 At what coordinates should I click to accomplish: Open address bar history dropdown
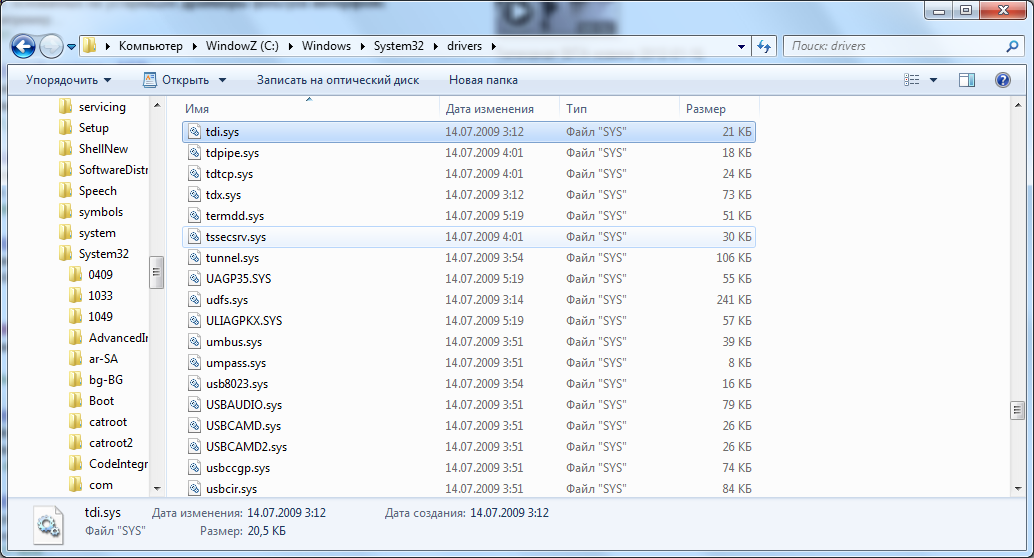tap(741, 46)
